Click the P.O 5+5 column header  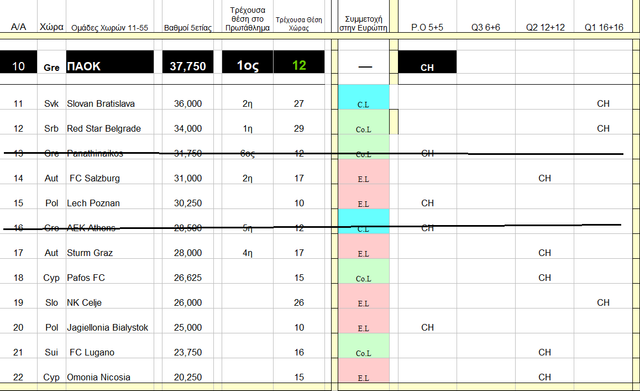point(427,27)
